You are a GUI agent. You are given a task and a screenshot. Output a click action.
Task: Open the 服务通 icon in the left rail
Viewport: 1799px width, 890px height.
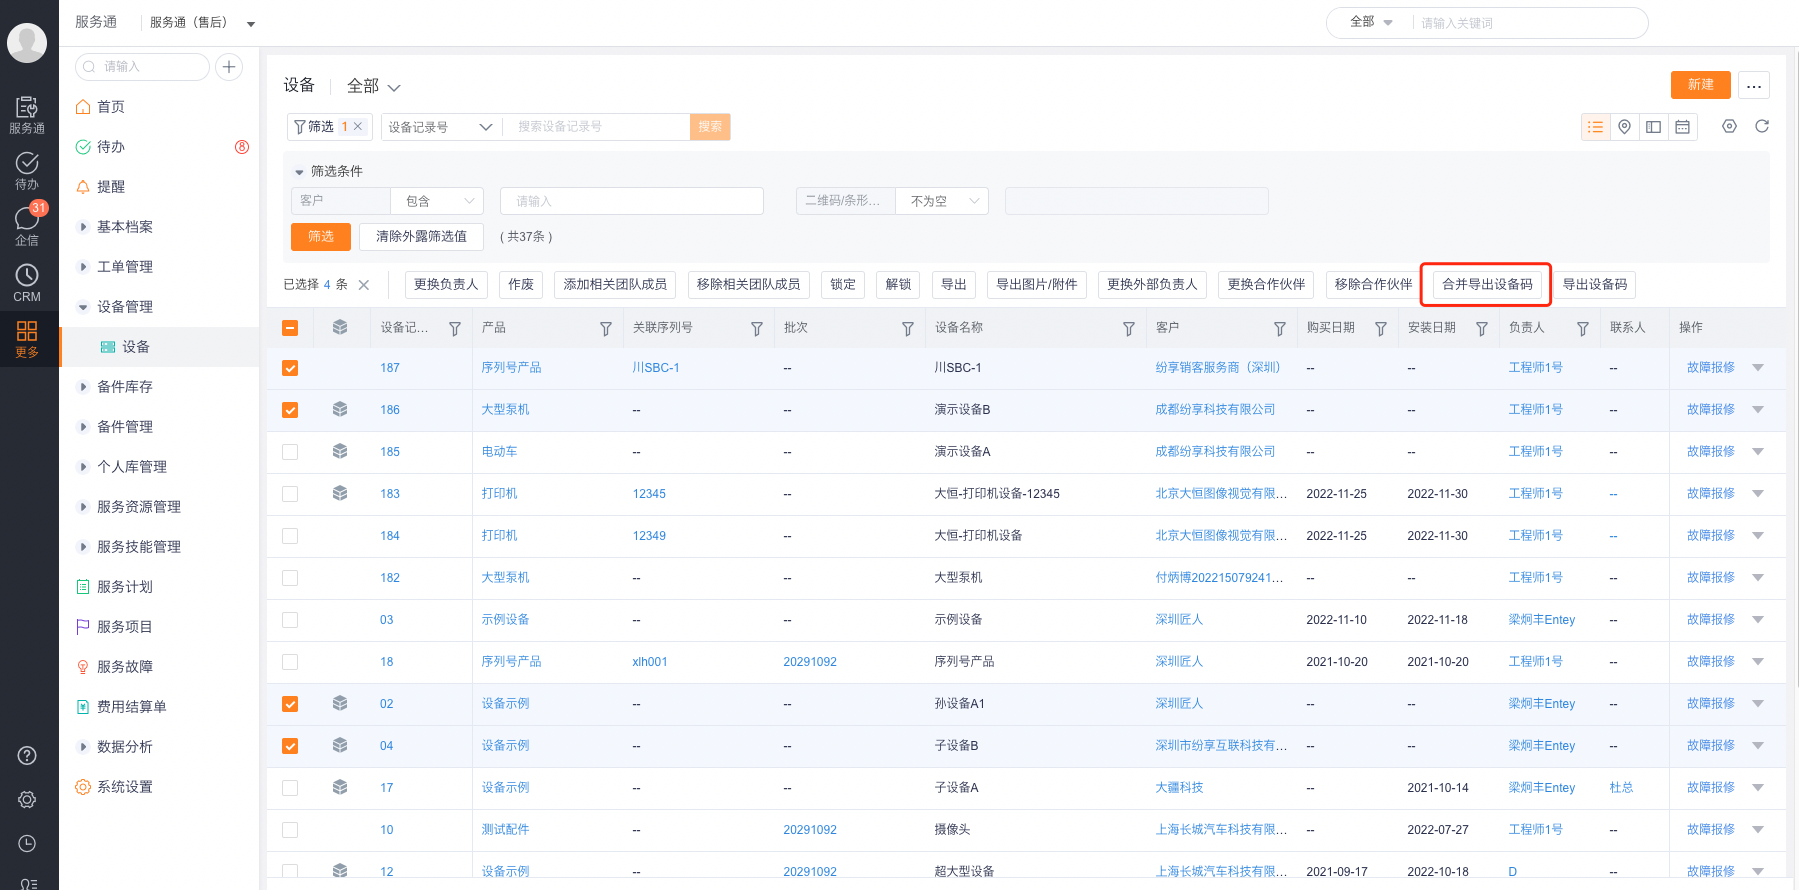27,114
